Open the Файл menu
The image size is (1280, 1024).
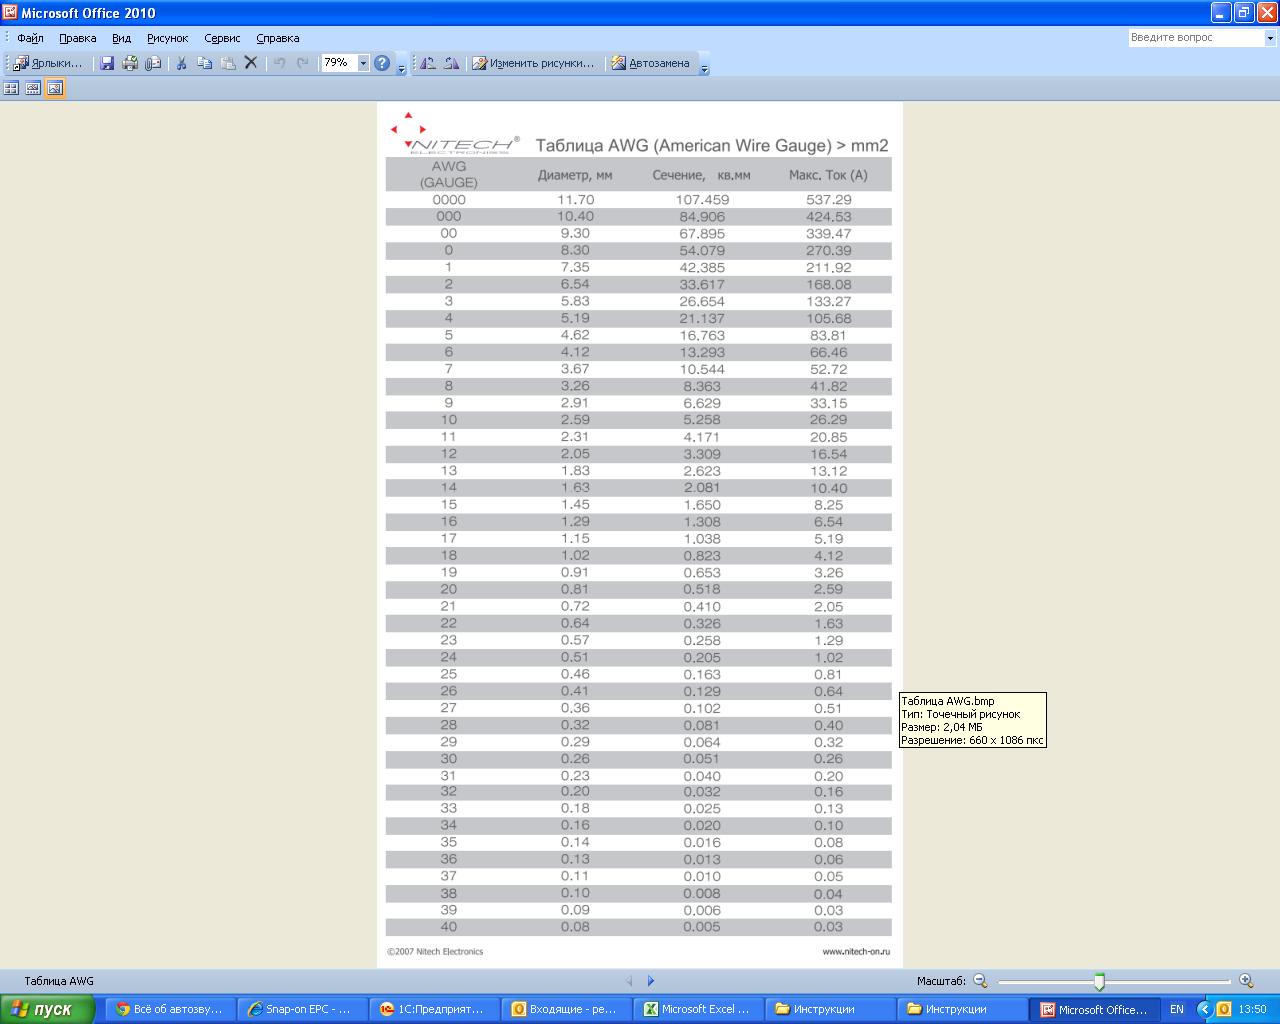pyautogui.click(x=30, y=38)
